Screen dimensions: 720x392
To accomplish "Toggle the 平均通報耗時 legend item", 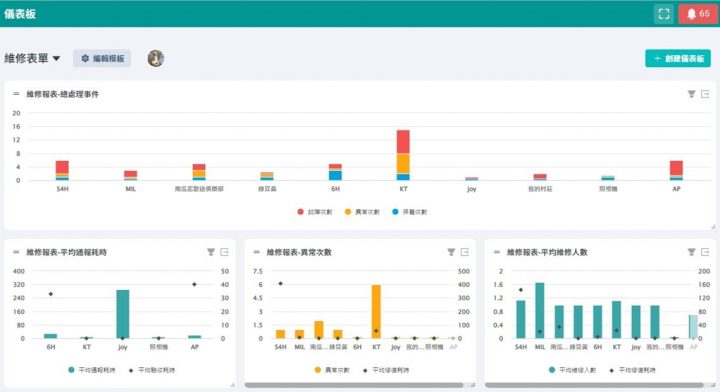I will point(92,370).
